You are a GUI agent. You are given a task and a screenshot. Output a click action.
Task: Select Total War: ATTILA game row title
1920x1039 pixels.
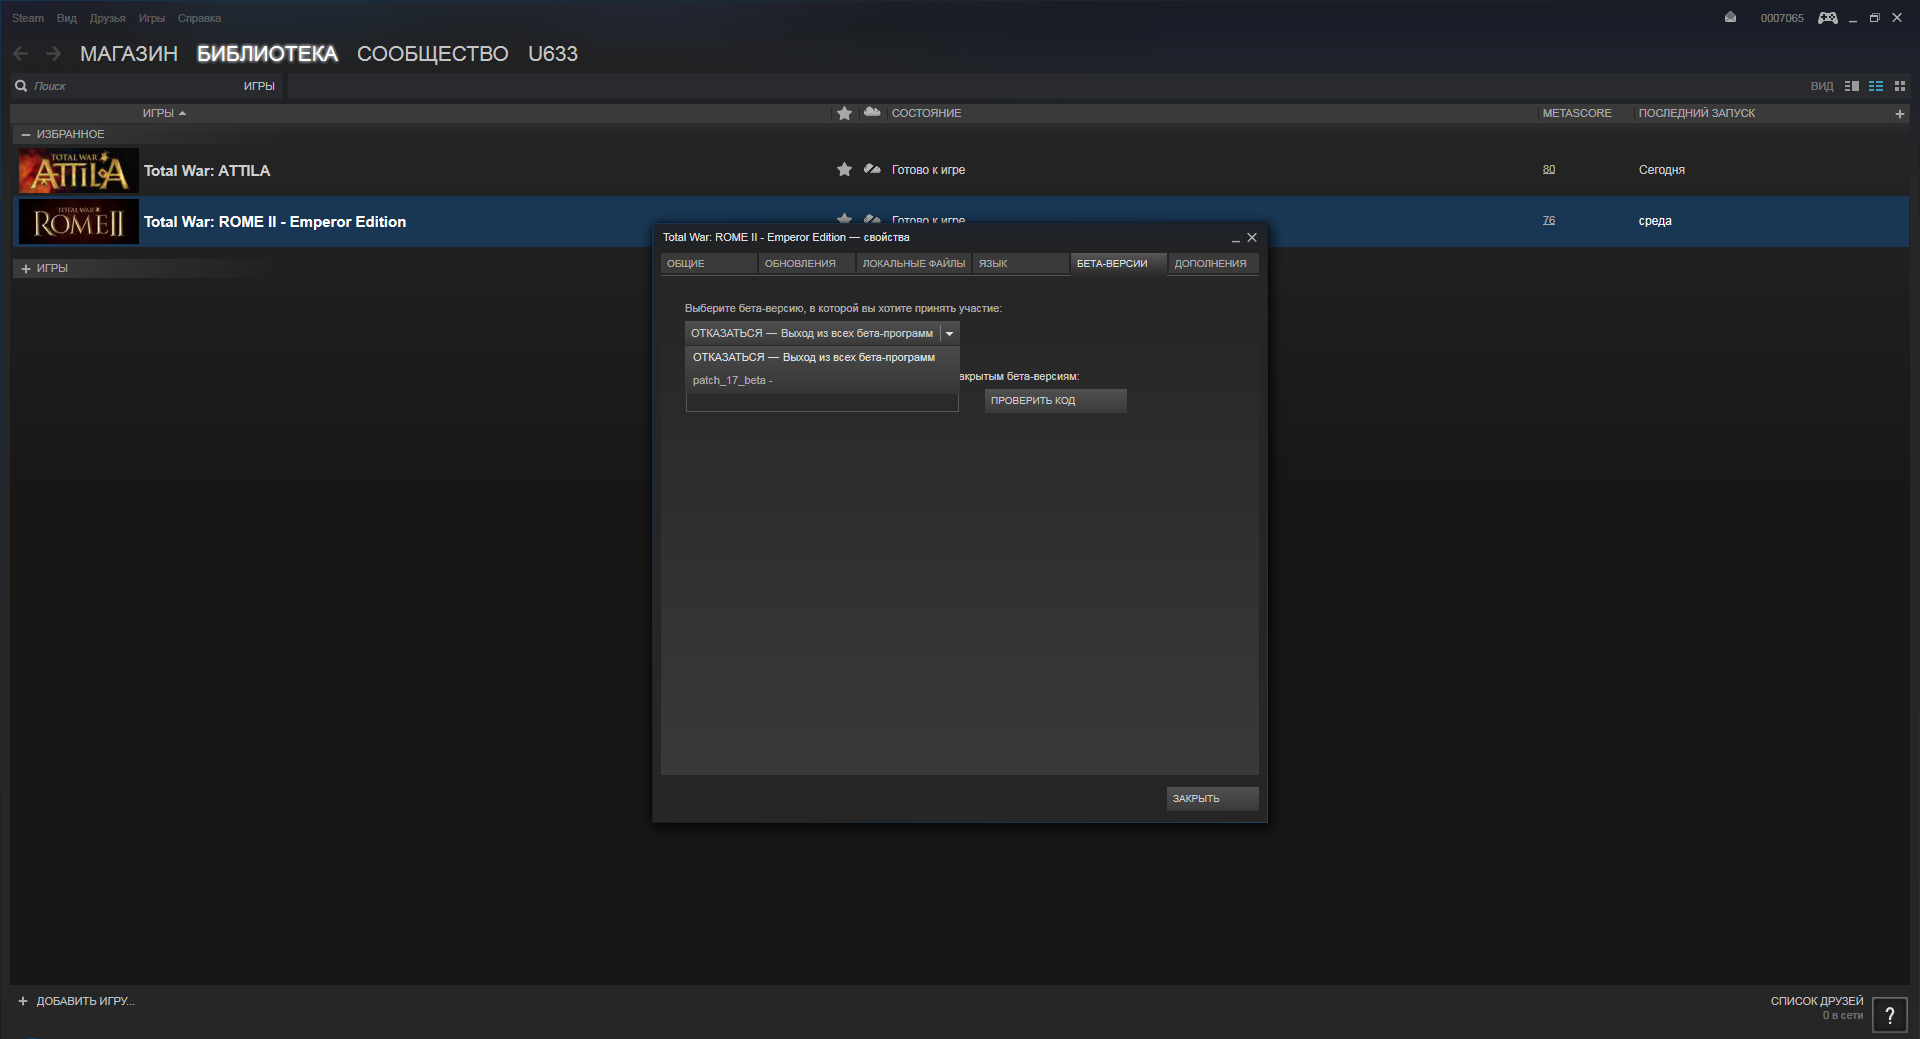point(207,171)
